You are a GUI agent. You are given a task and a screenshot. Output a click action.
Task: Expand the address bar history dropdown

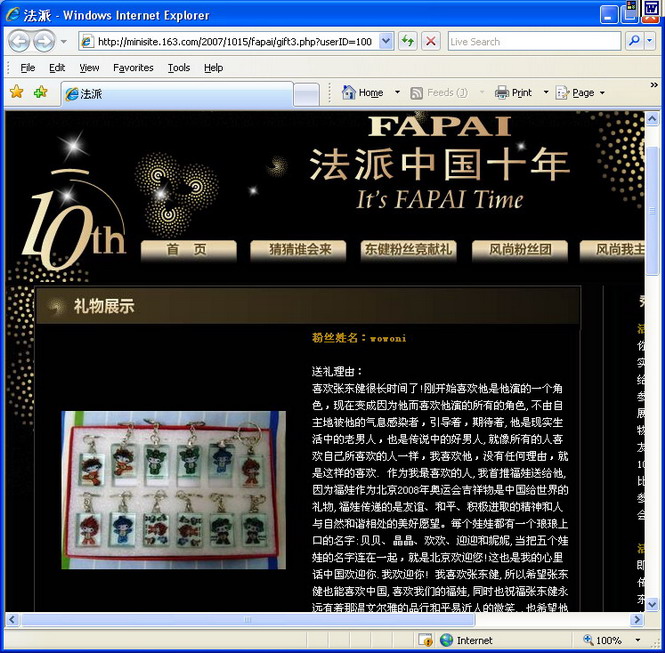pos(386,42)
